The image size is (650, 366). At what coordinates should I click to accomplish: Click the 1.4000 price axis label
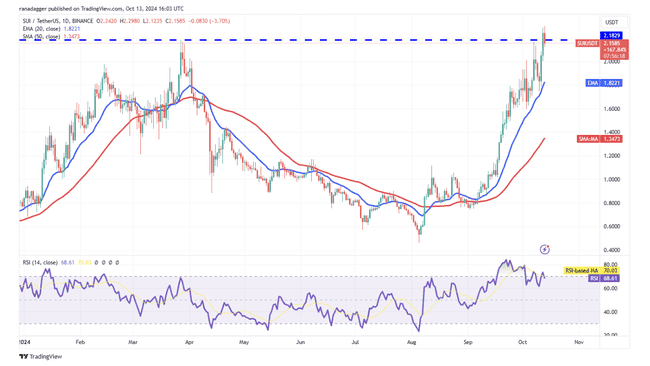pyautogui.click(x=611, y=132)
